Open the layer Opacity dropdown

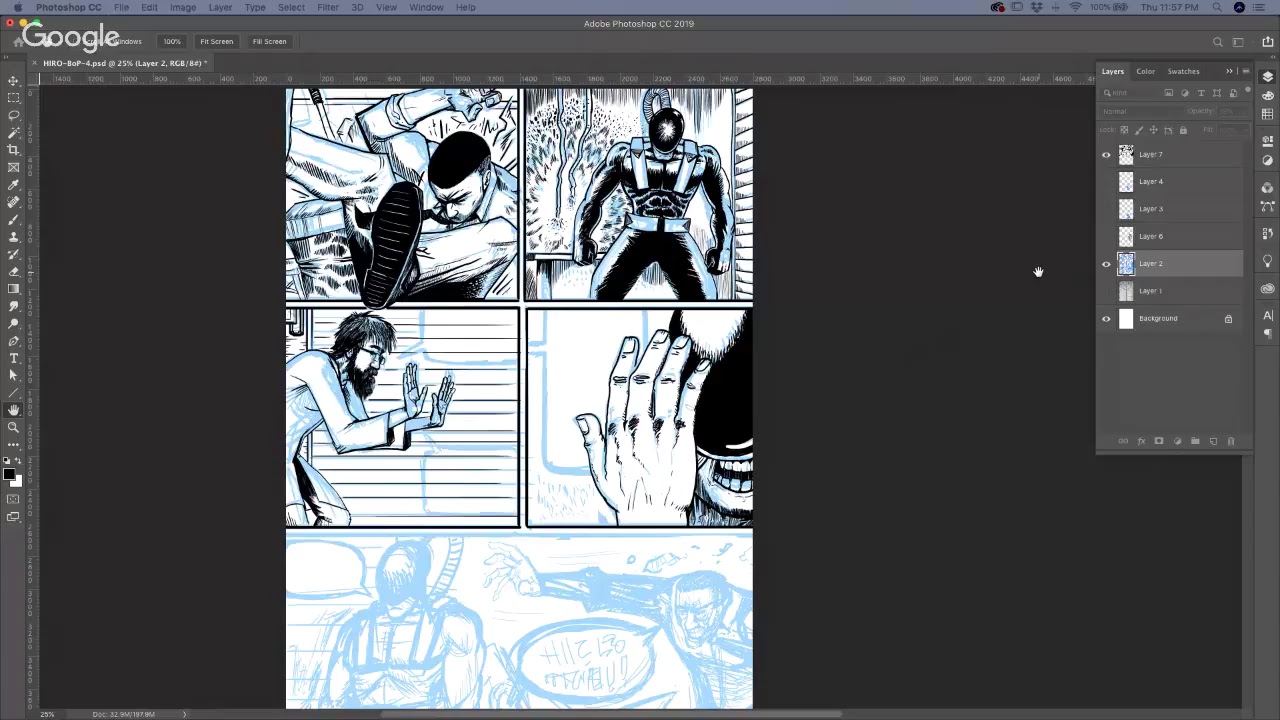click(x=1231, y=111)
